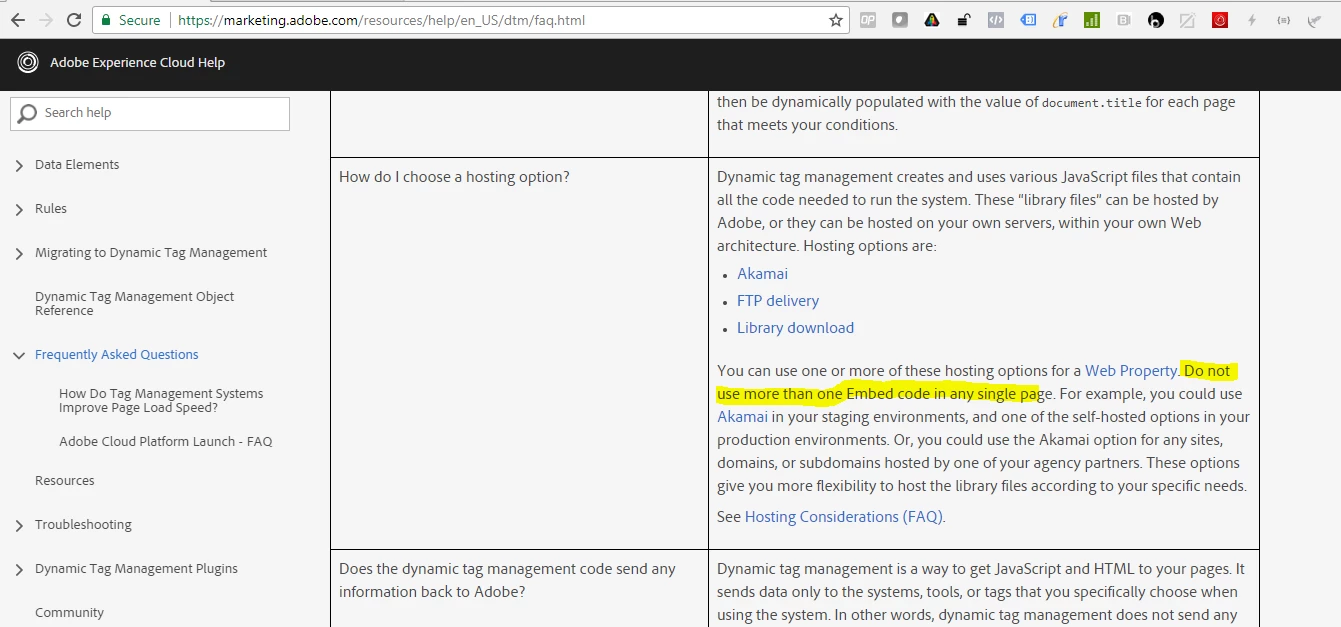The width and height of the screenshot is (1341, 627).
Task: Open the red square extension icon
Action: 1220,20
